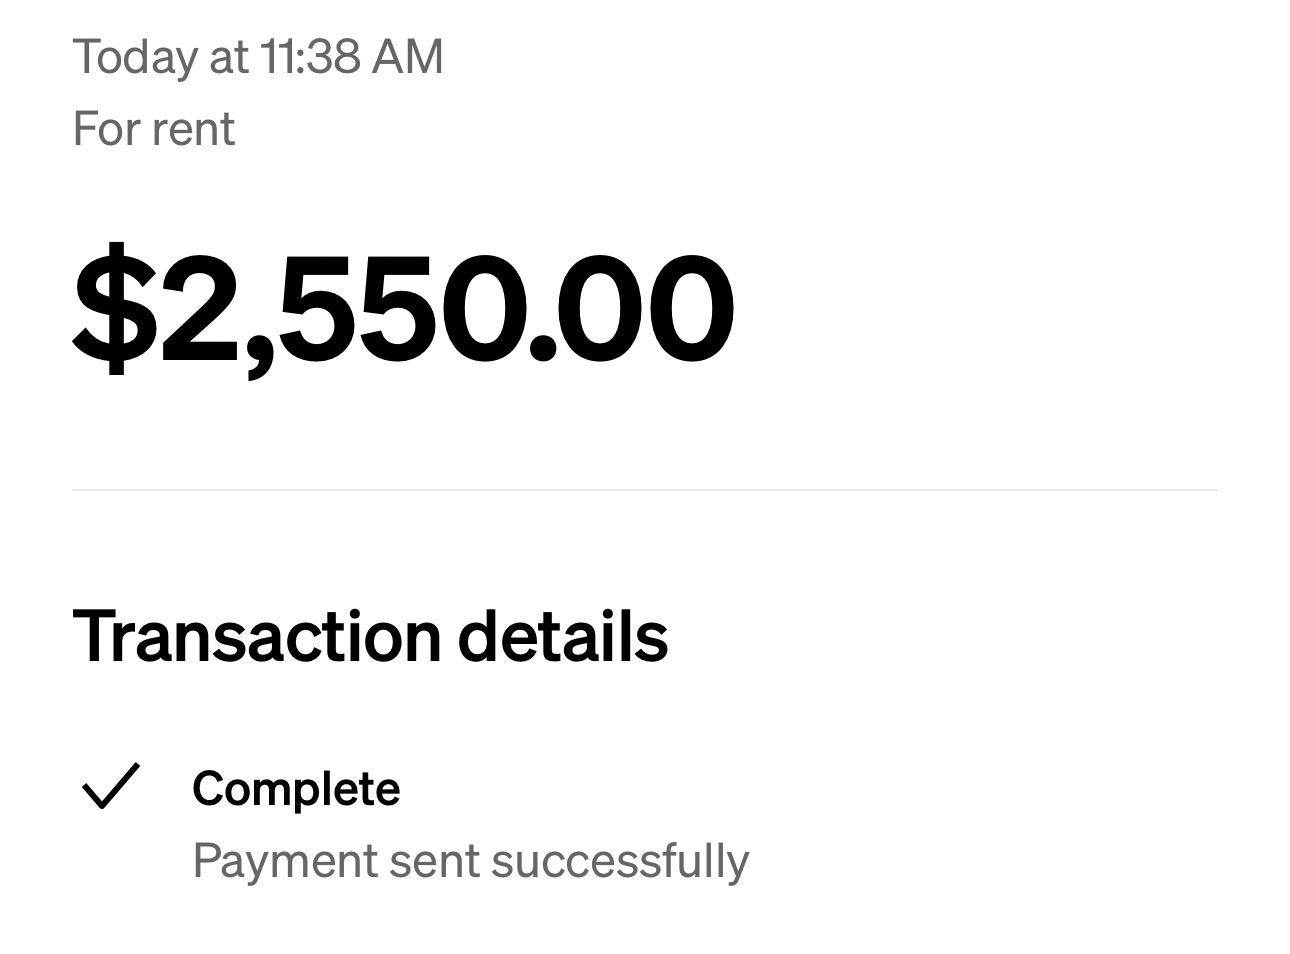
Task: Tap the "Payment sent successfully" message
Action: (x=470, y=860)
